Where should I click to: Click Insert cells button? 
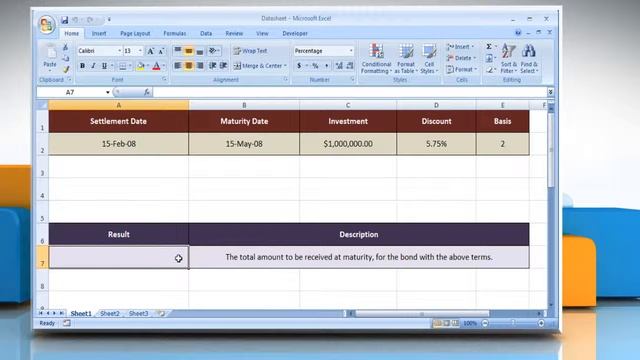click(460, 47)
